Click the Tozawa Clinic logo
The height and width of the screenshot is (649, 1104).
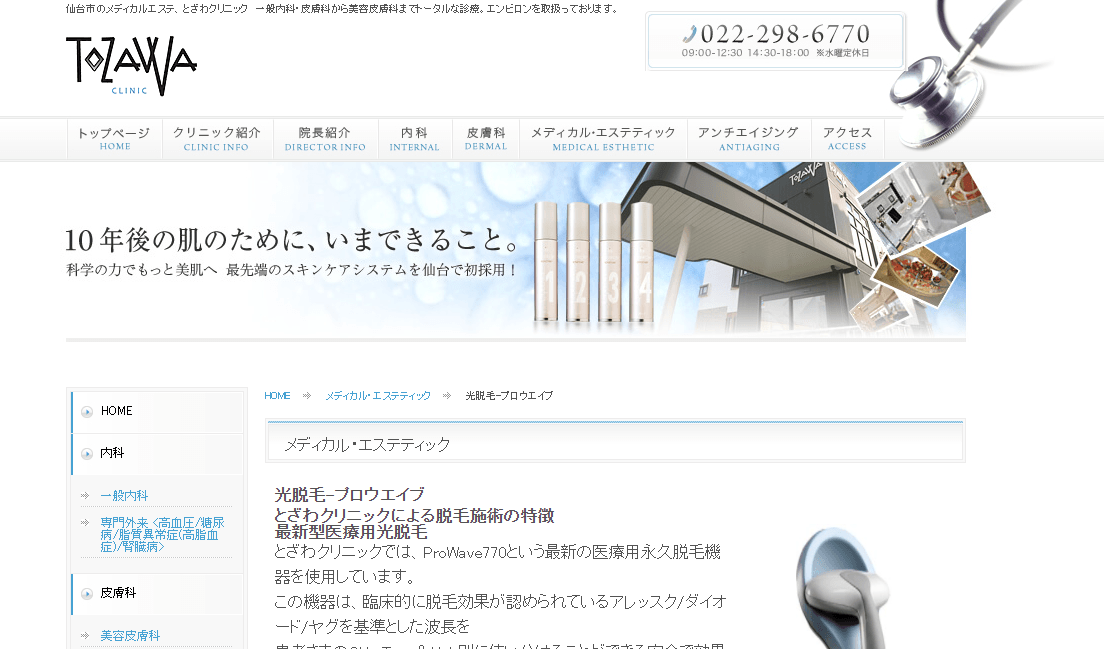[131, 65]
